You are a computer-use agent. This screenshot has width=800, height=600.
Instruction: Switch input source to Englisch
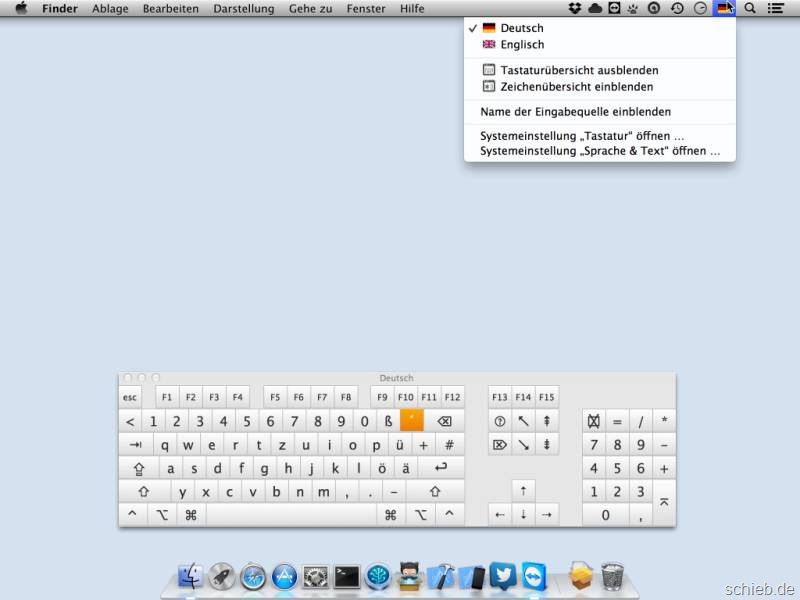point(522,44)
